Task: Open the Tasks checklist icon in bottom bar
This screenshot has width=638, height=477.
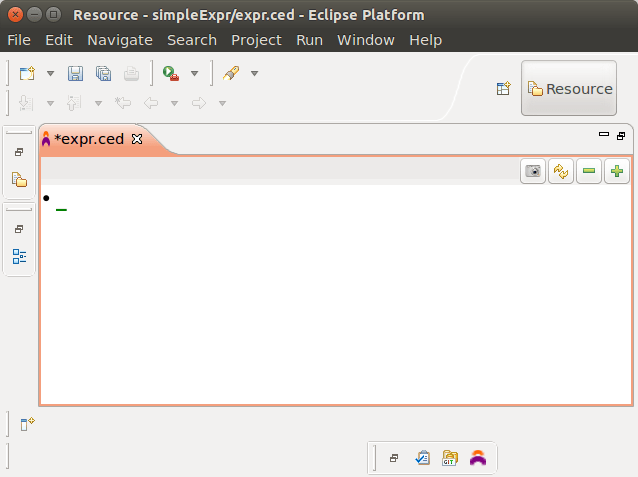Action: (x=422, y=458)
